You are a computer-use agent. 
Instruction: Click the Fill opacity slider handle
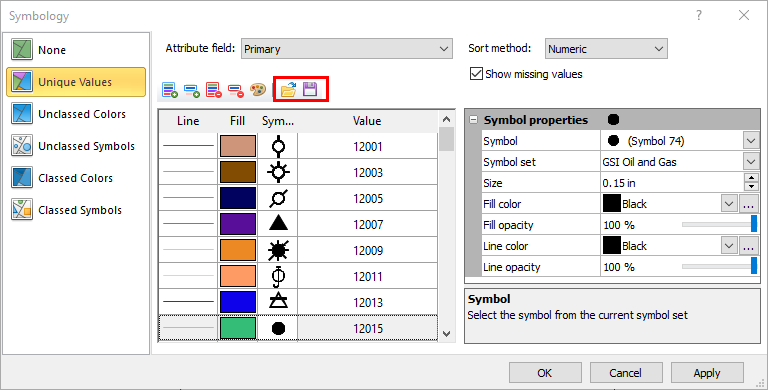click(754, 225)
